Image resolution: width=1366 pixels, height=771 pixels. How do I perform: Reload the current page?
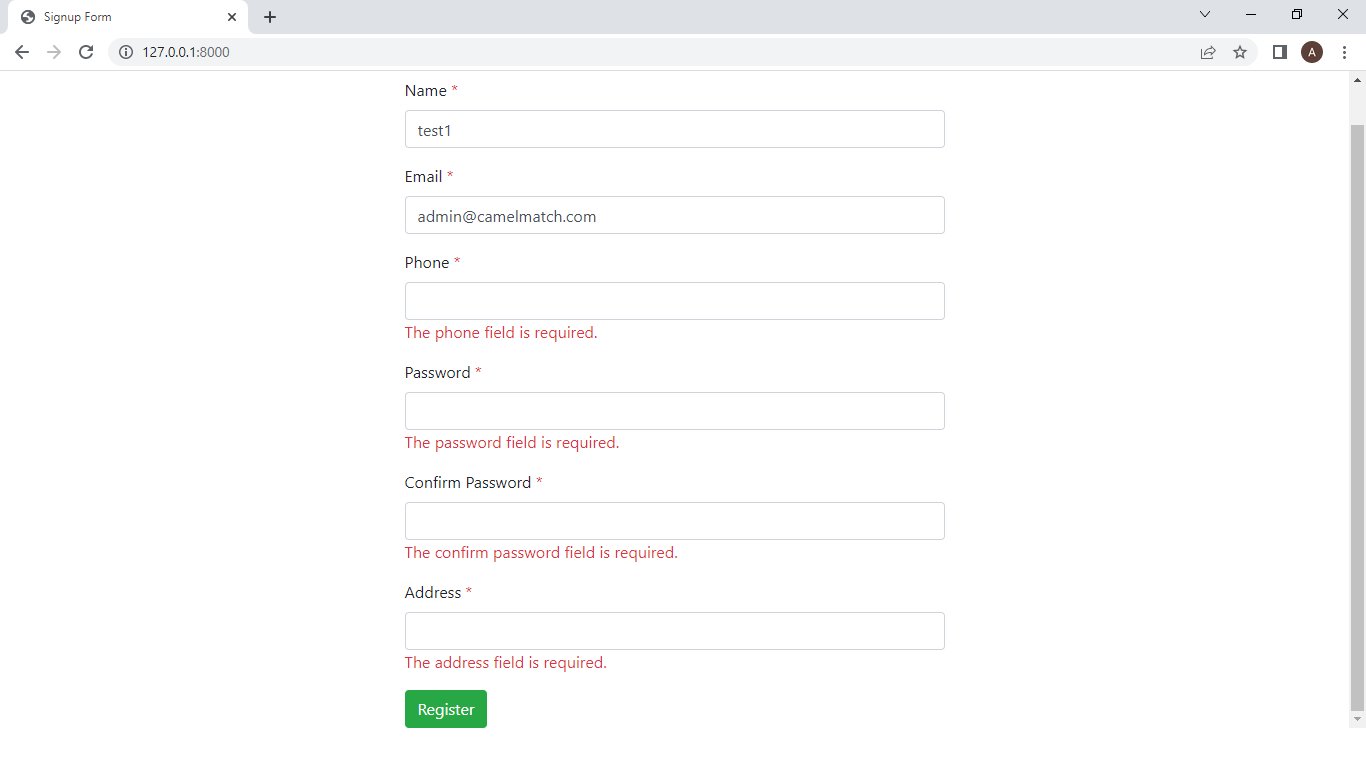[x=86, y=52]
